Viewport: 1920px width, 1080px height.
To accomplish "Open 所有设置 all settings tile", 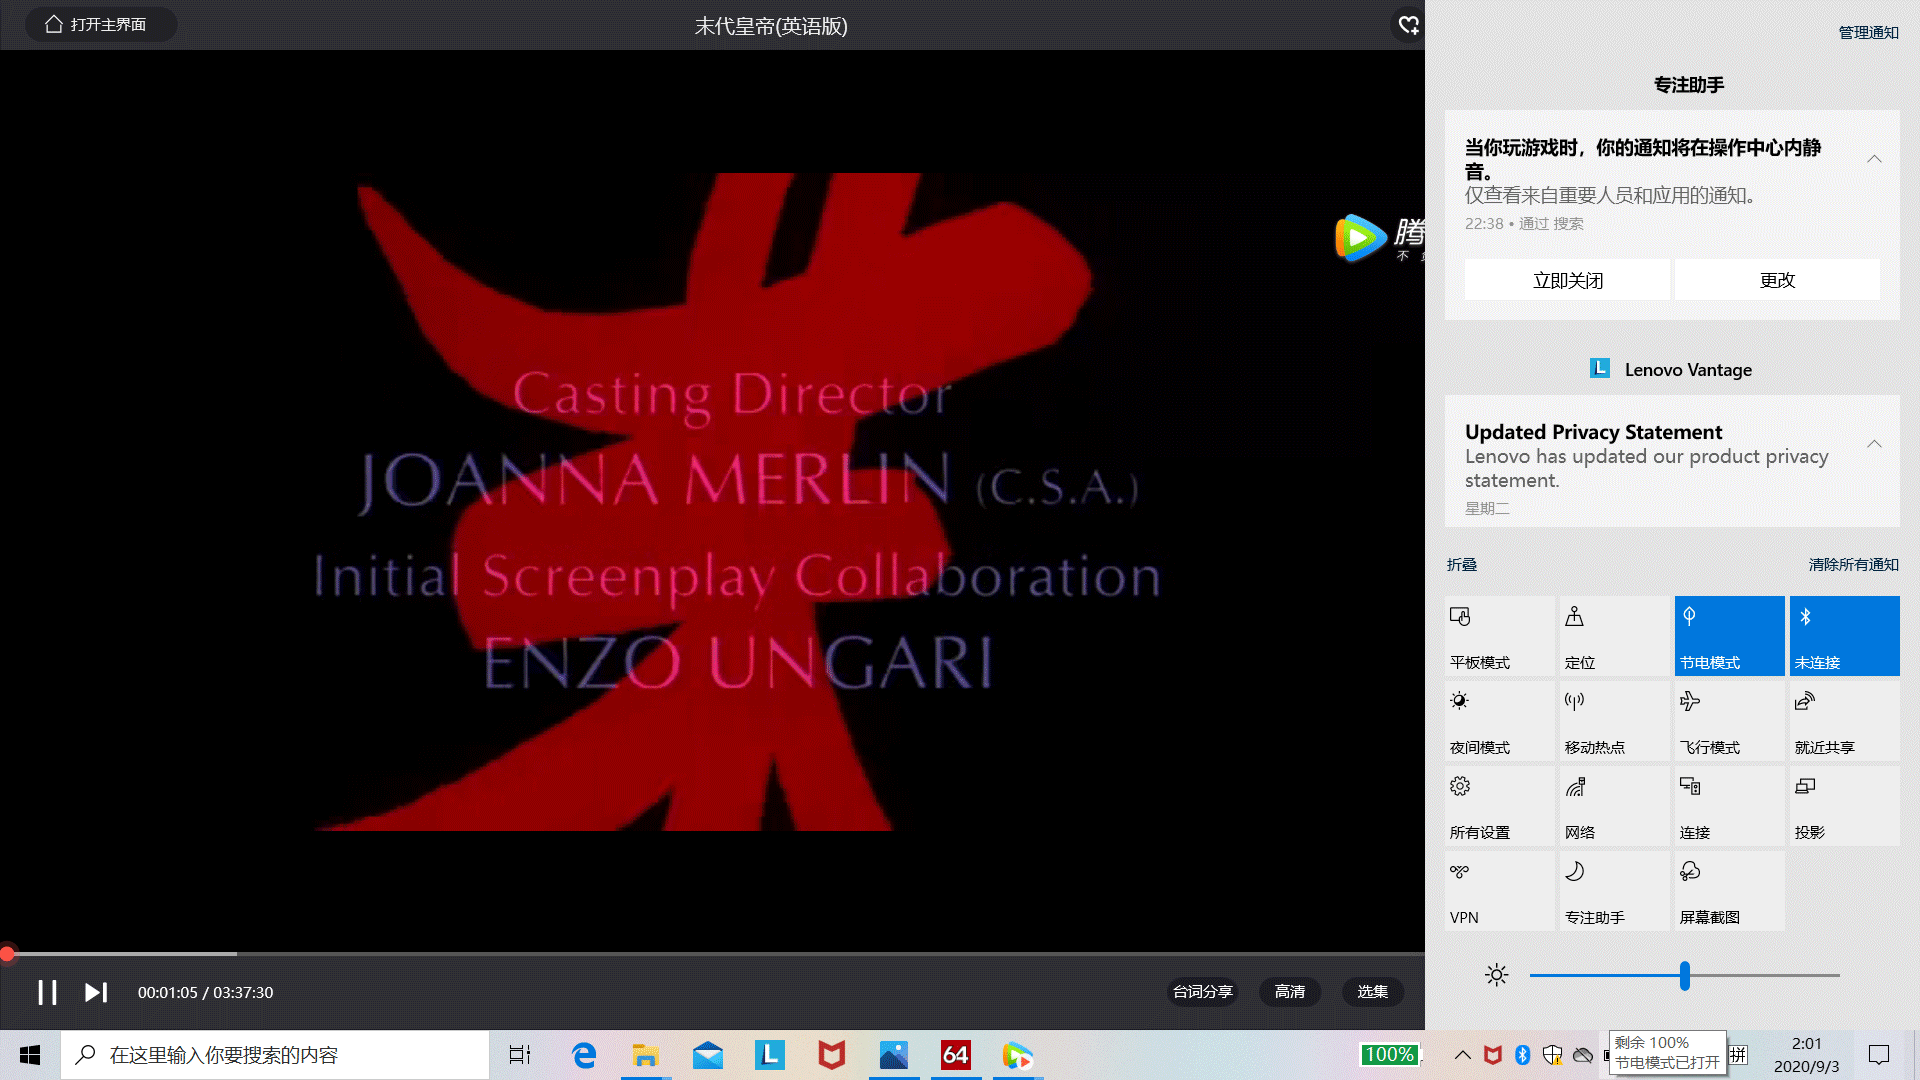I will pos(1499,806).
